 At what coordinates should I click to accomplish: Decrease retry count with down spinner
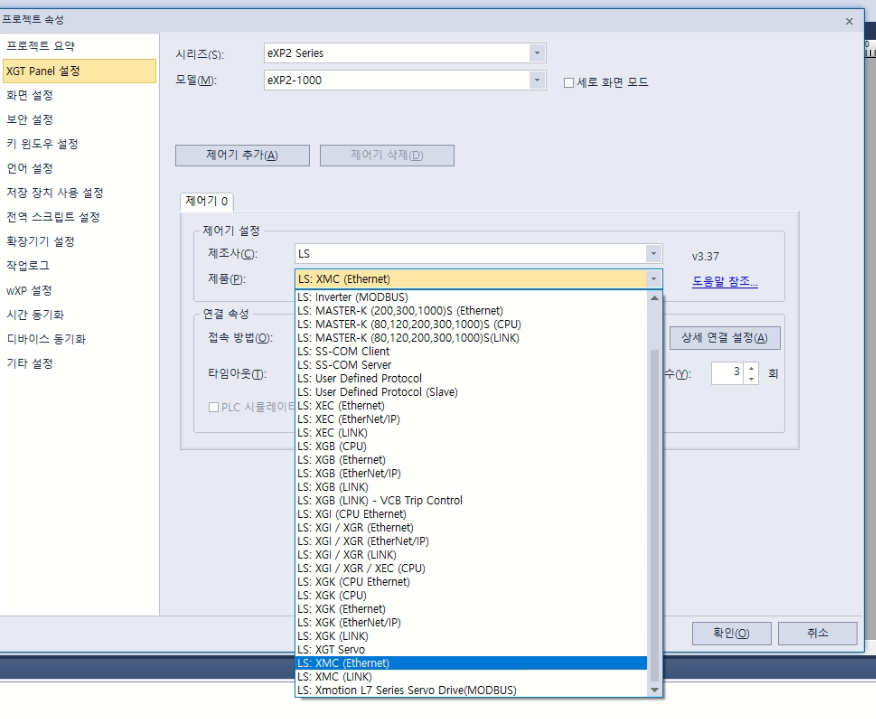[751, 379]
